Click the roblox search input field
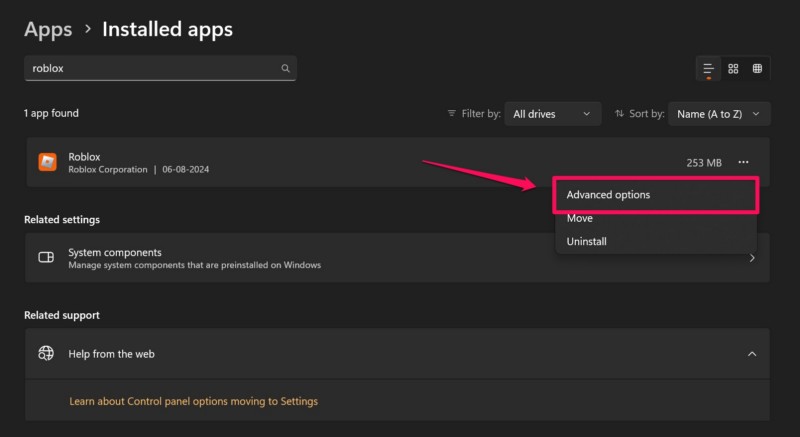The width and height of the screenshot is (800, 437). [x=150, y=69]
